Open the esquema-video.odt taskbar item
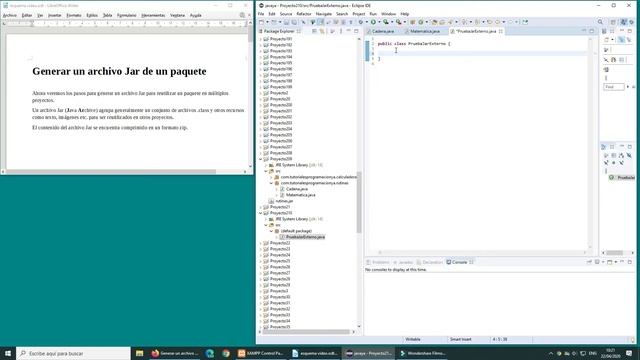The image size is (640, 360). coord(314,353)
